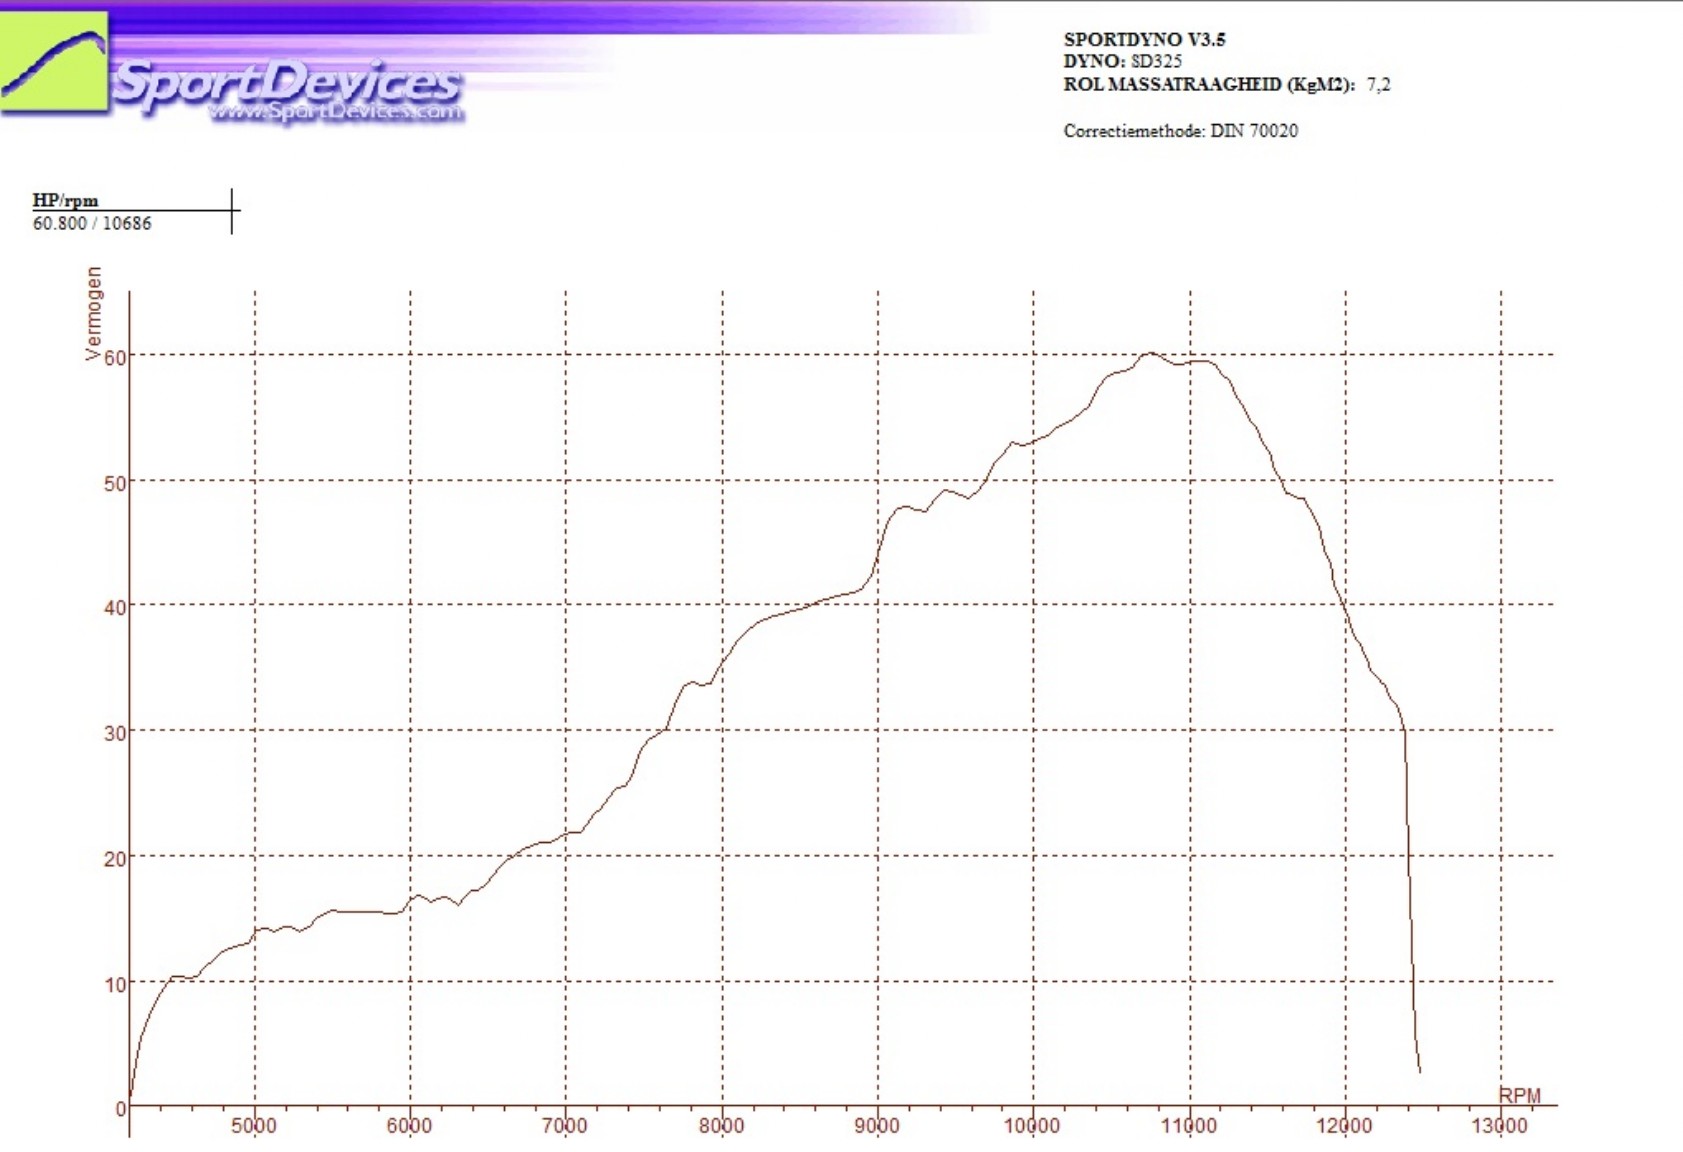Screen dimensions: 1683x1152
Task: Click the 11000 rpm axis label
Action: [x=1189, y=1126]
